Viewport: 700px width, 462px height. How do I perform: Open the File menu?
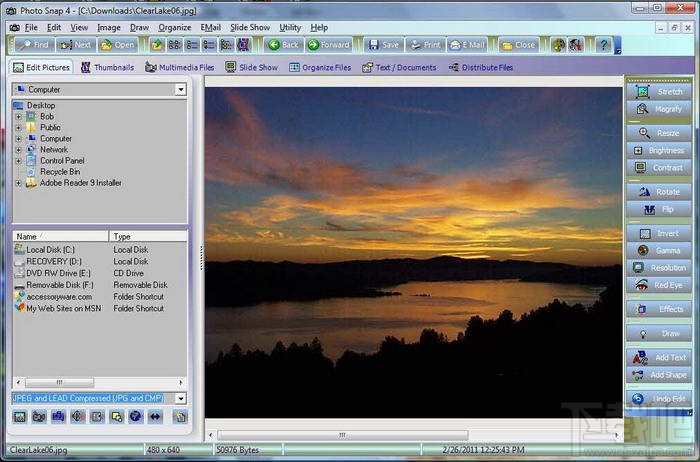coord(31,28)
